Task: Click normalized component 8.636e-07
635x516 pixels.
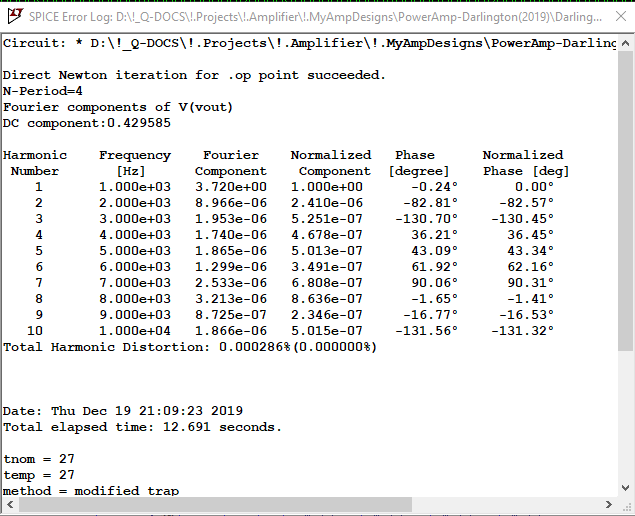Action: (327, 299)
